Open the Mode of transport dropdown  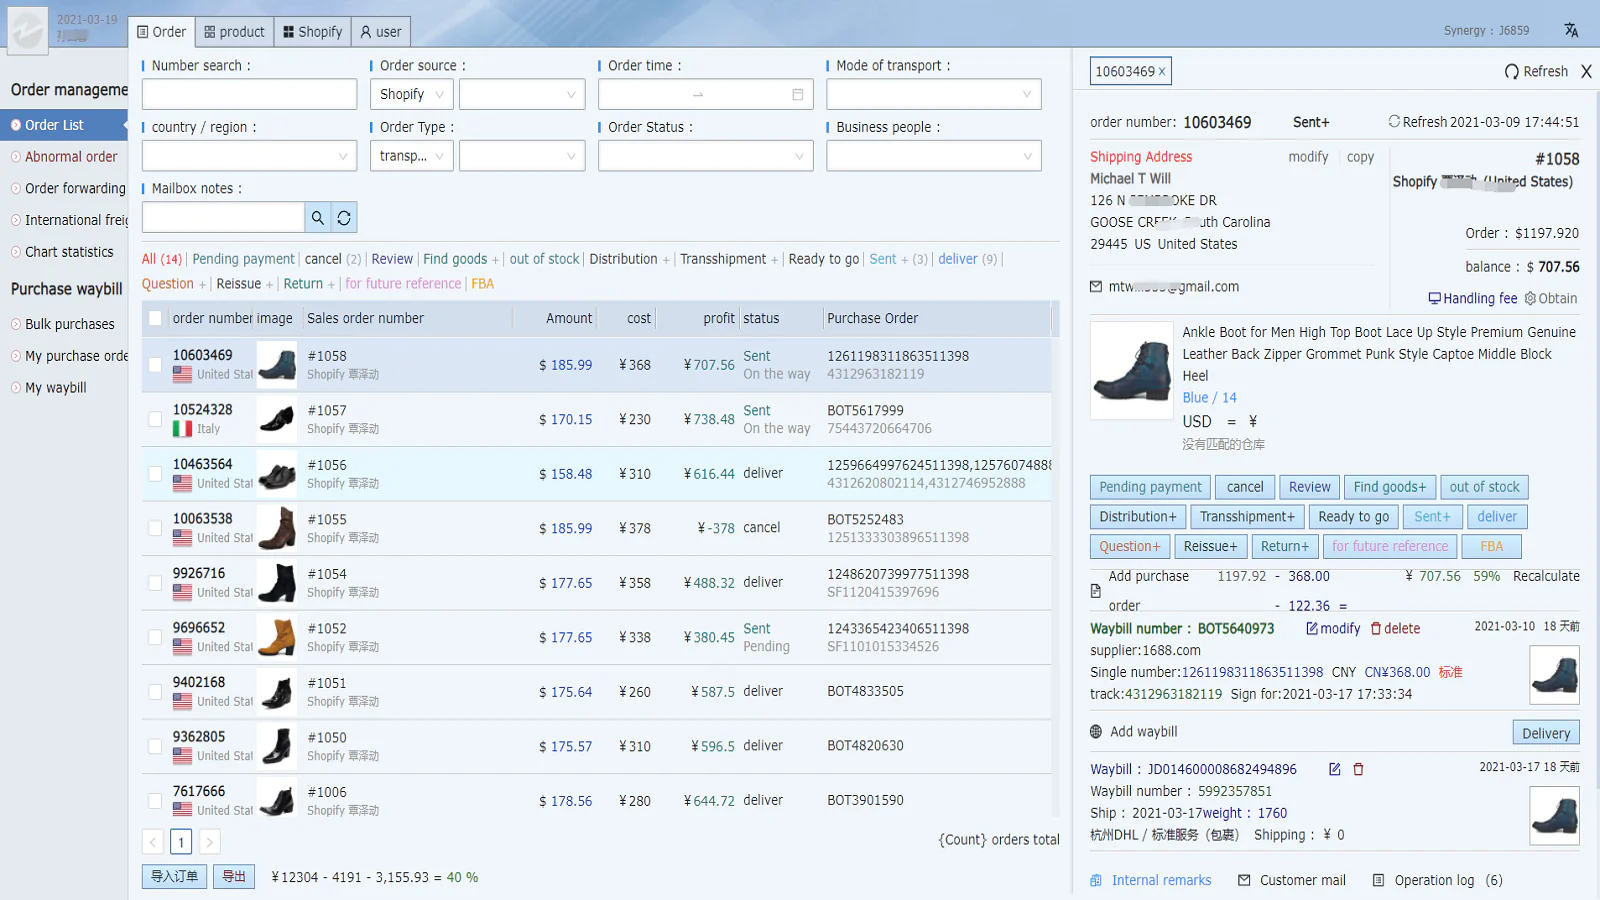pos(933,95)
